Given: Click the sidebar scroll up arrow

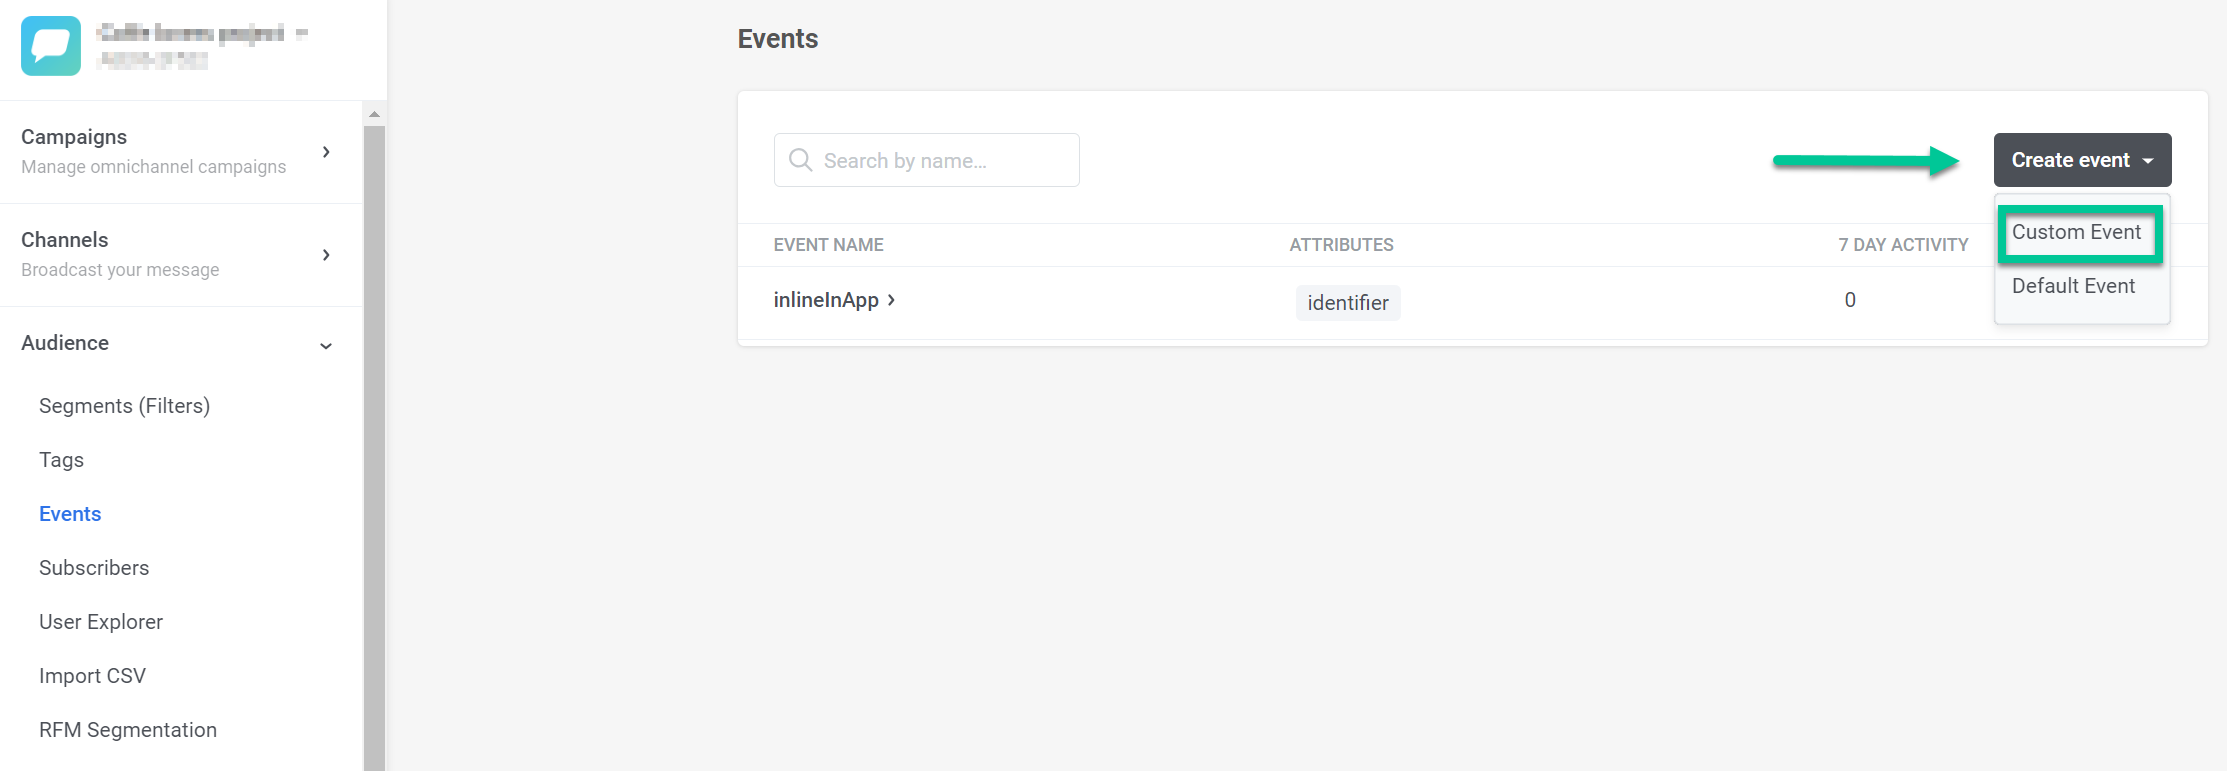Looking at the screenshot, I should coord(374,114).
